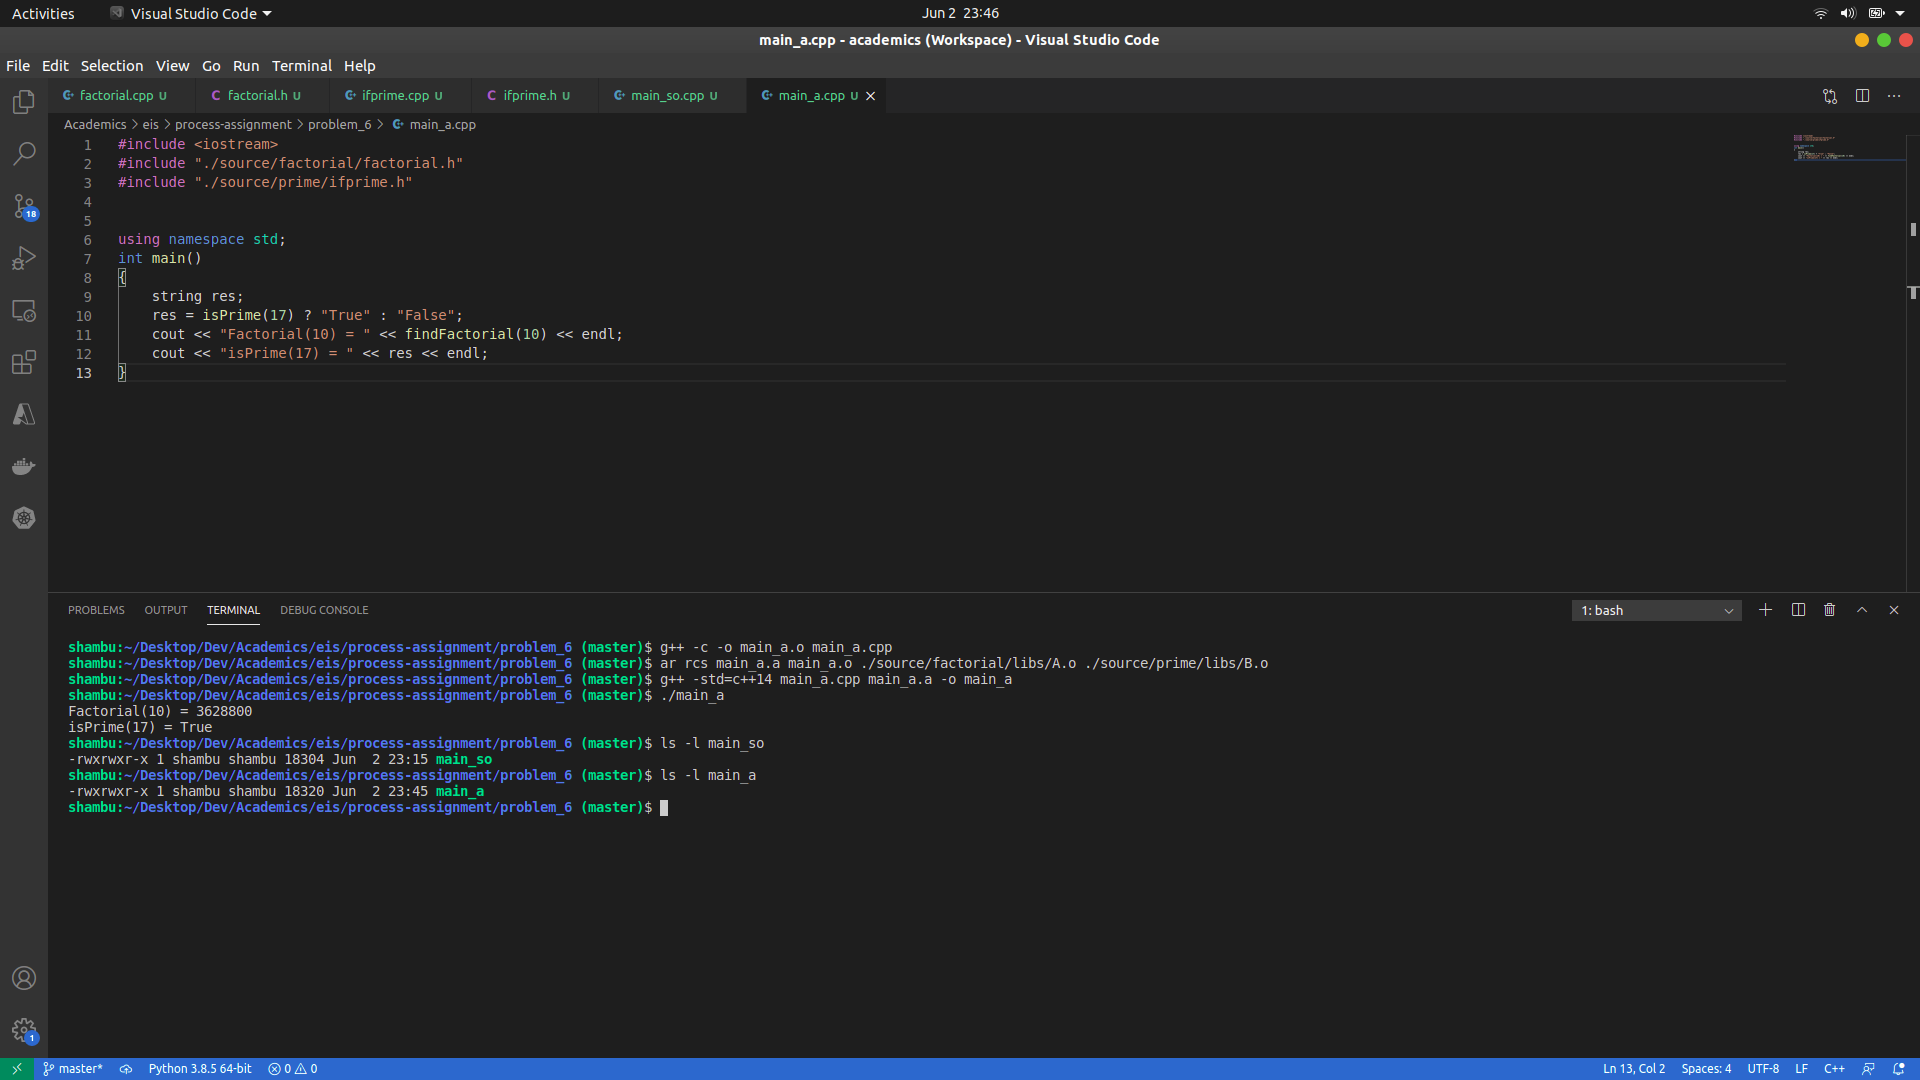Image resolution: width=1920 pixels, height=1080 pixels.
Task: Open Source Control with 18 changes
Action: coord(24,206)
